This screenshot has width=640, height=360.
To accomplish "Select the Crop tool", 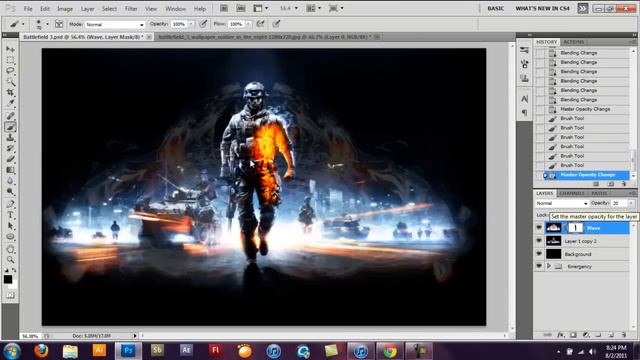I will [10, 93].
